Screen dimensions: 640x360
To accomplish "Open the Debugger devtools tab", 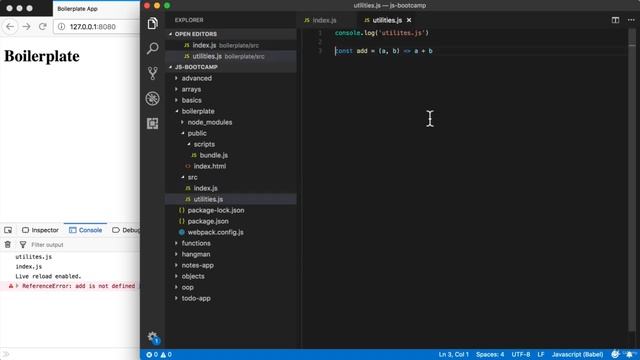I will point(126,230).
